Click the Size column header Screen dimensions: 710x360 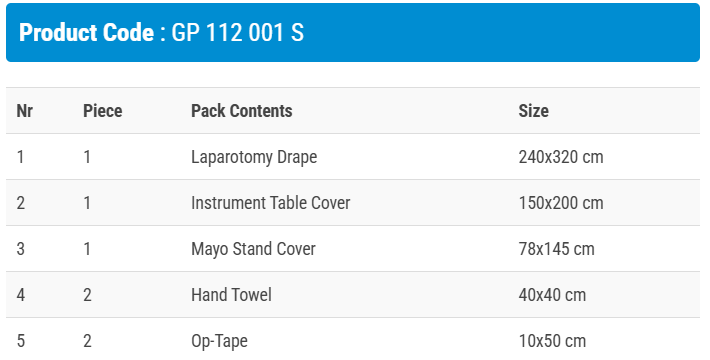pos(533,111)
